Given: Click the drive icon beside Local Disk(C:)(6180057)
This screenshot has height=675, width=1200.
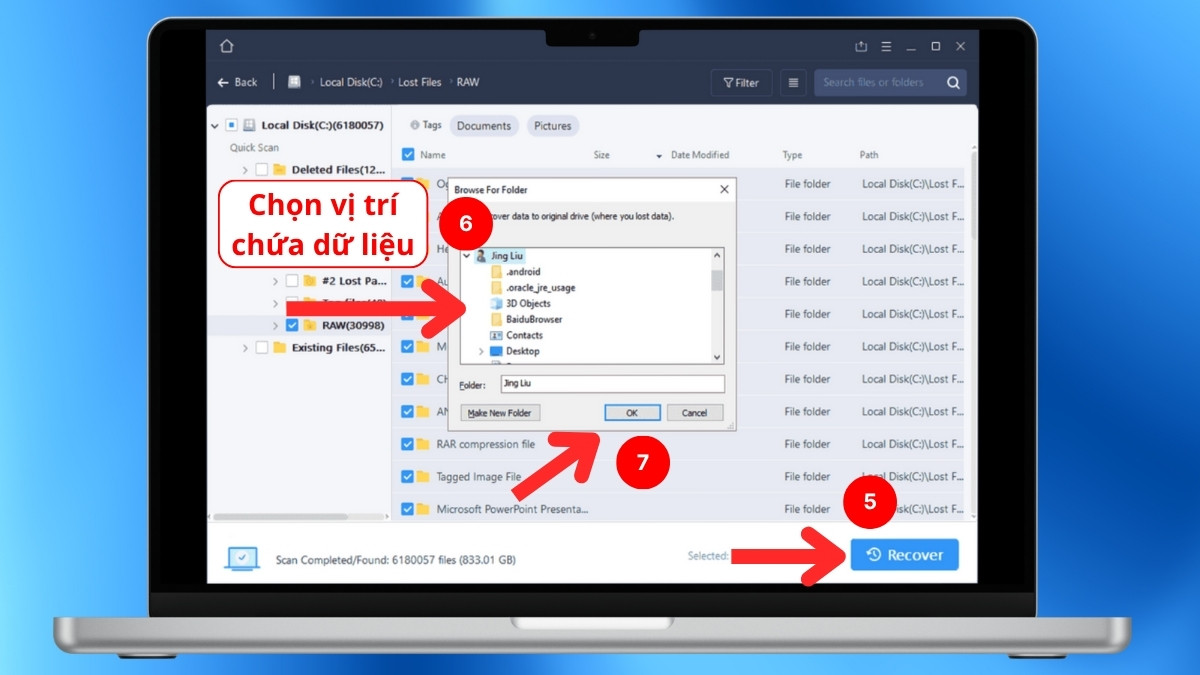Looking at the screenshot, I should click(x=249, y=125).
